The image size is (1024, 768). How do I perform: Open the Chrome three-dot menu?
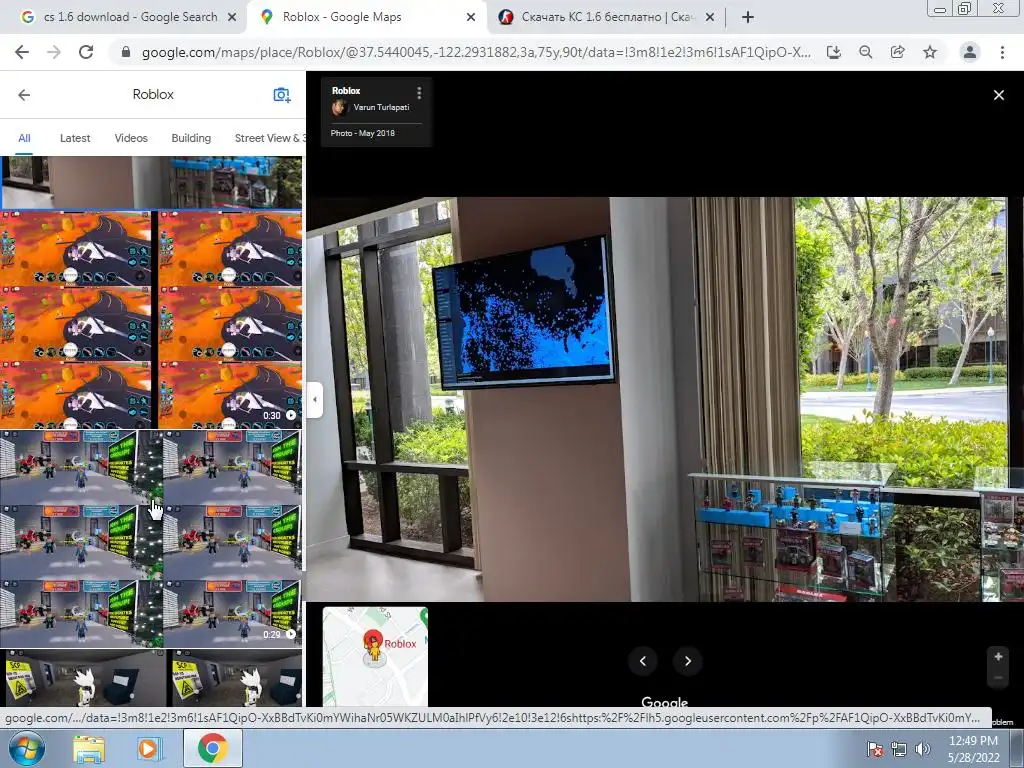pos(1002,52)
